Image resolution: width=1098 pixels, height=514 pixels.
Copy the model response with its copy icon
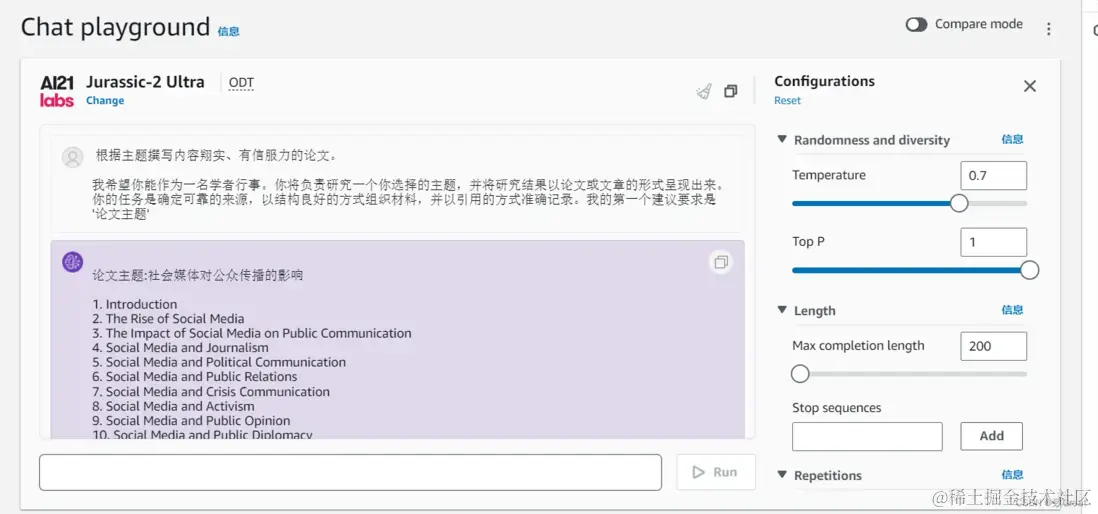(720, 262)
